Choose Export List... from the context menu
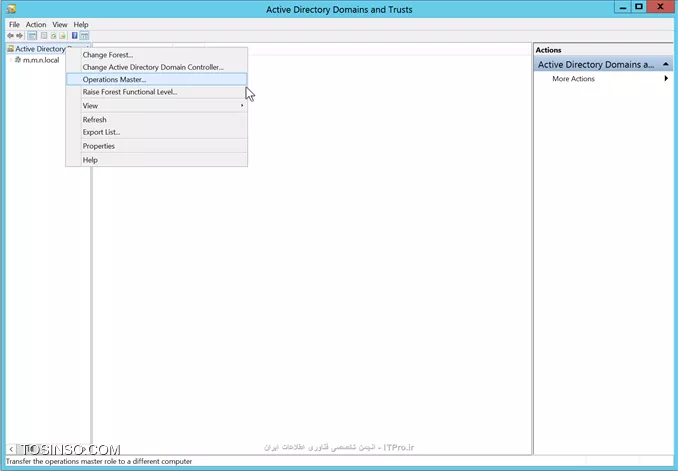The width and height of the screenshot is (678, 471). point(157,132)
